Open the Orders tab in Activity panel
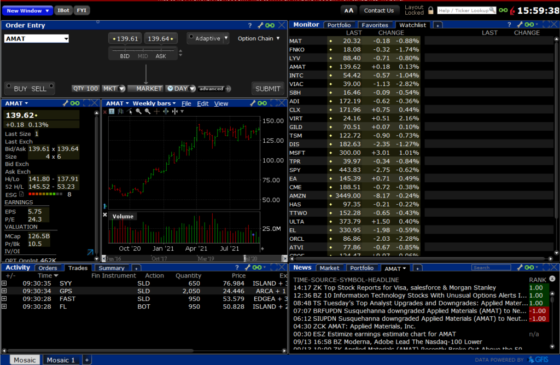This screenshot has height=365, width=560. 48,268
